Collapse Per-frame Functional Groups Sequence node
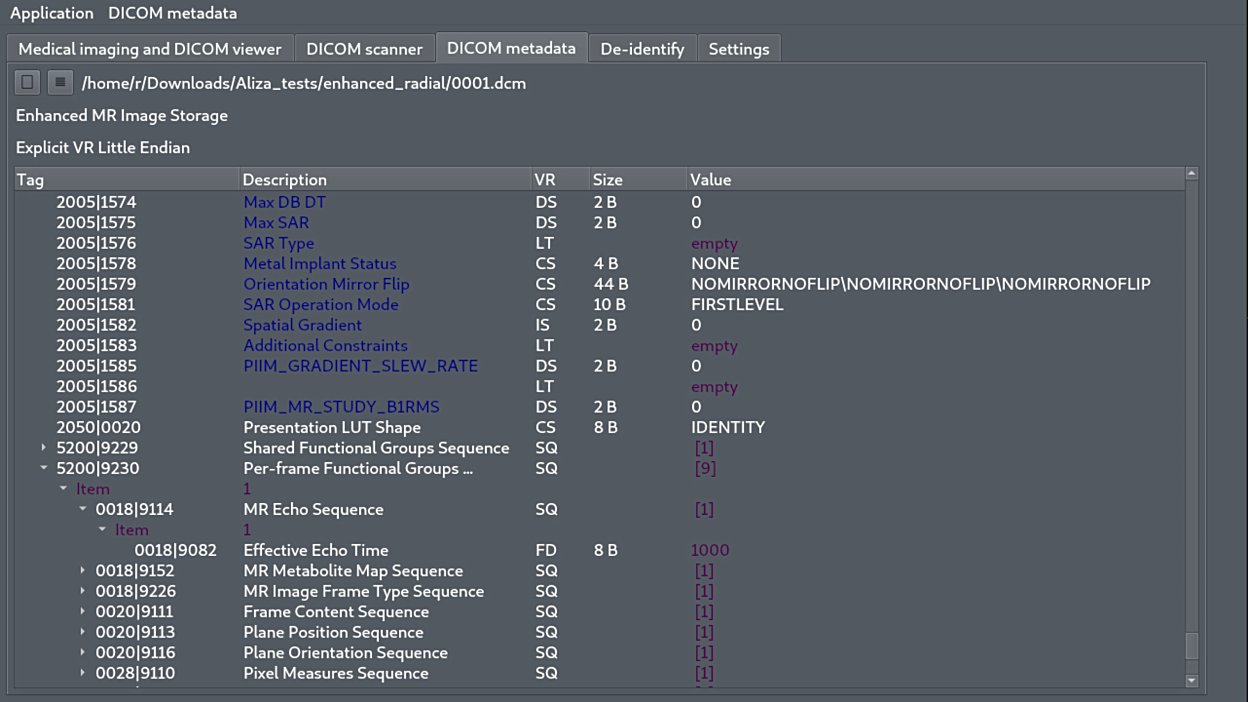Viewport: 1248px width, 702px height. [44, 468]
